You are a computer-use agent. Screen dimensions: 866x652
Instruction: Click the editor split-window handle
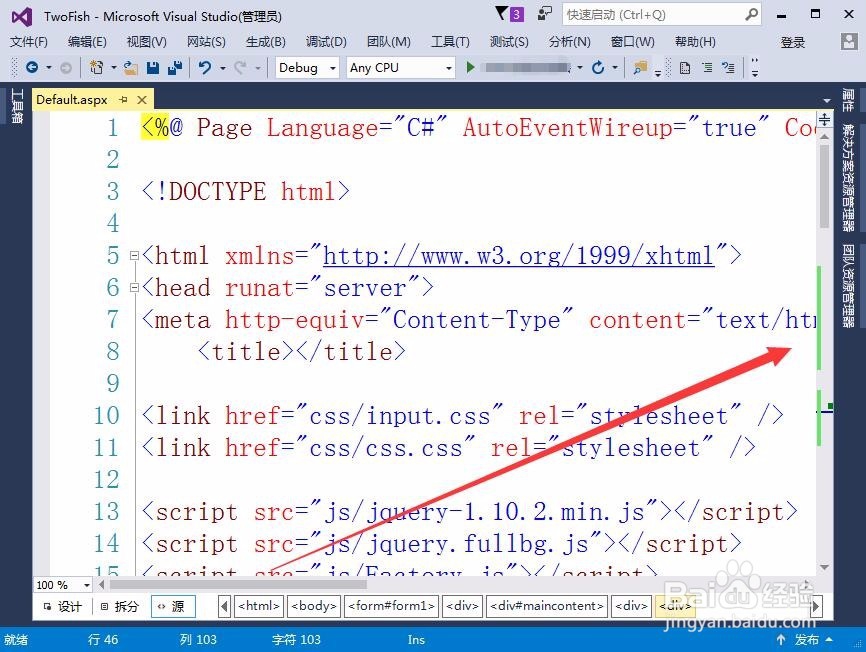[x=825, y=119]
